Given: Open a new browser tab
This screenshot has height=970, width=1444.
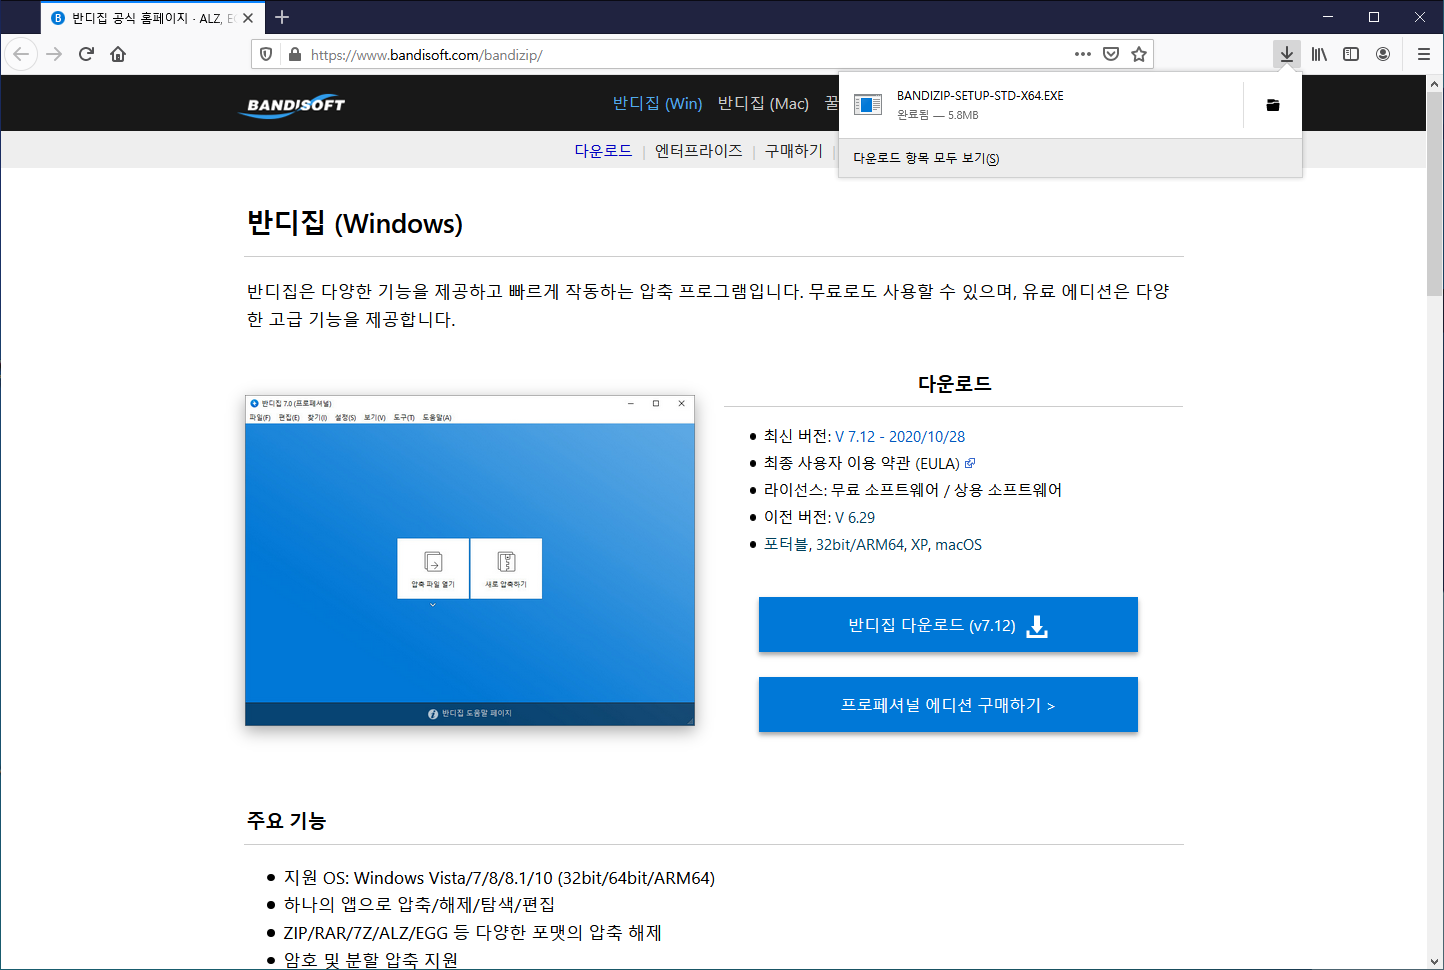Looking at the screenshot, I should pyautogui.click(x=282, y=17).
